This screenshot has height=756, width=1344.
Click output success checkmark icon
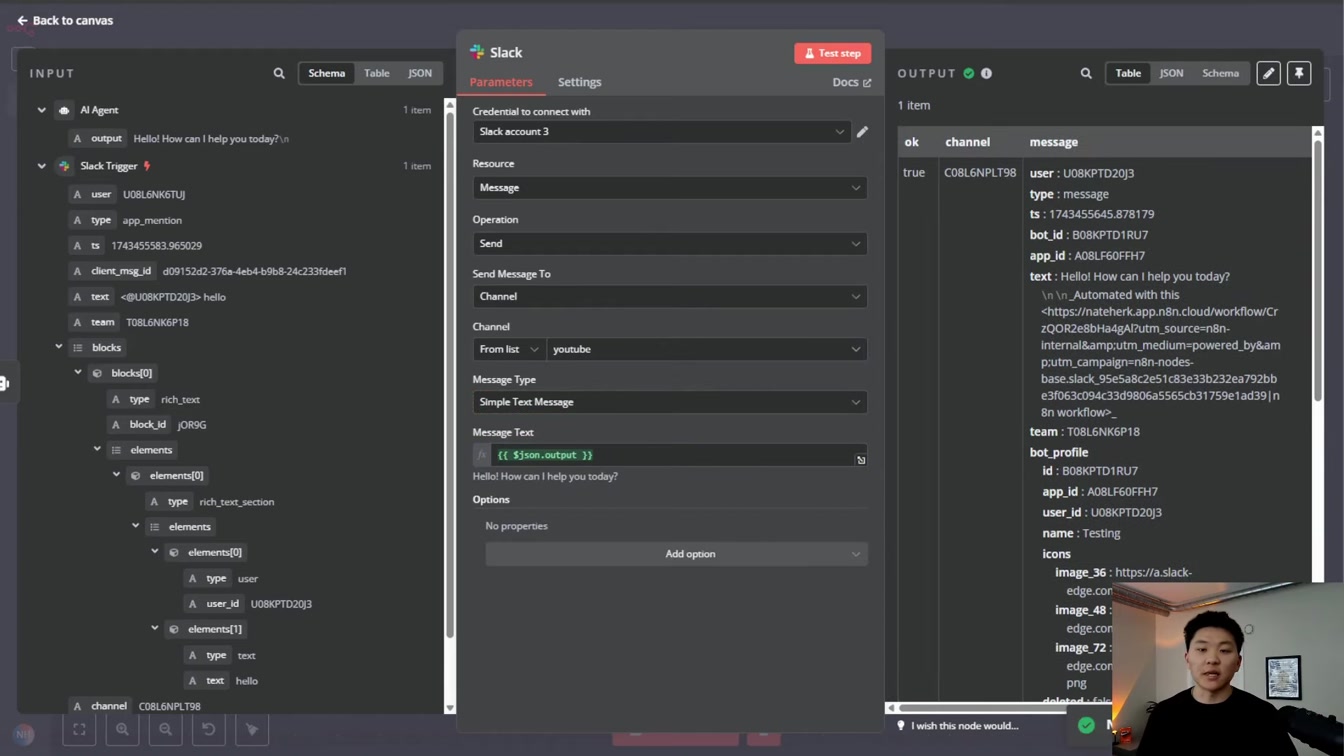click(968, 73)
